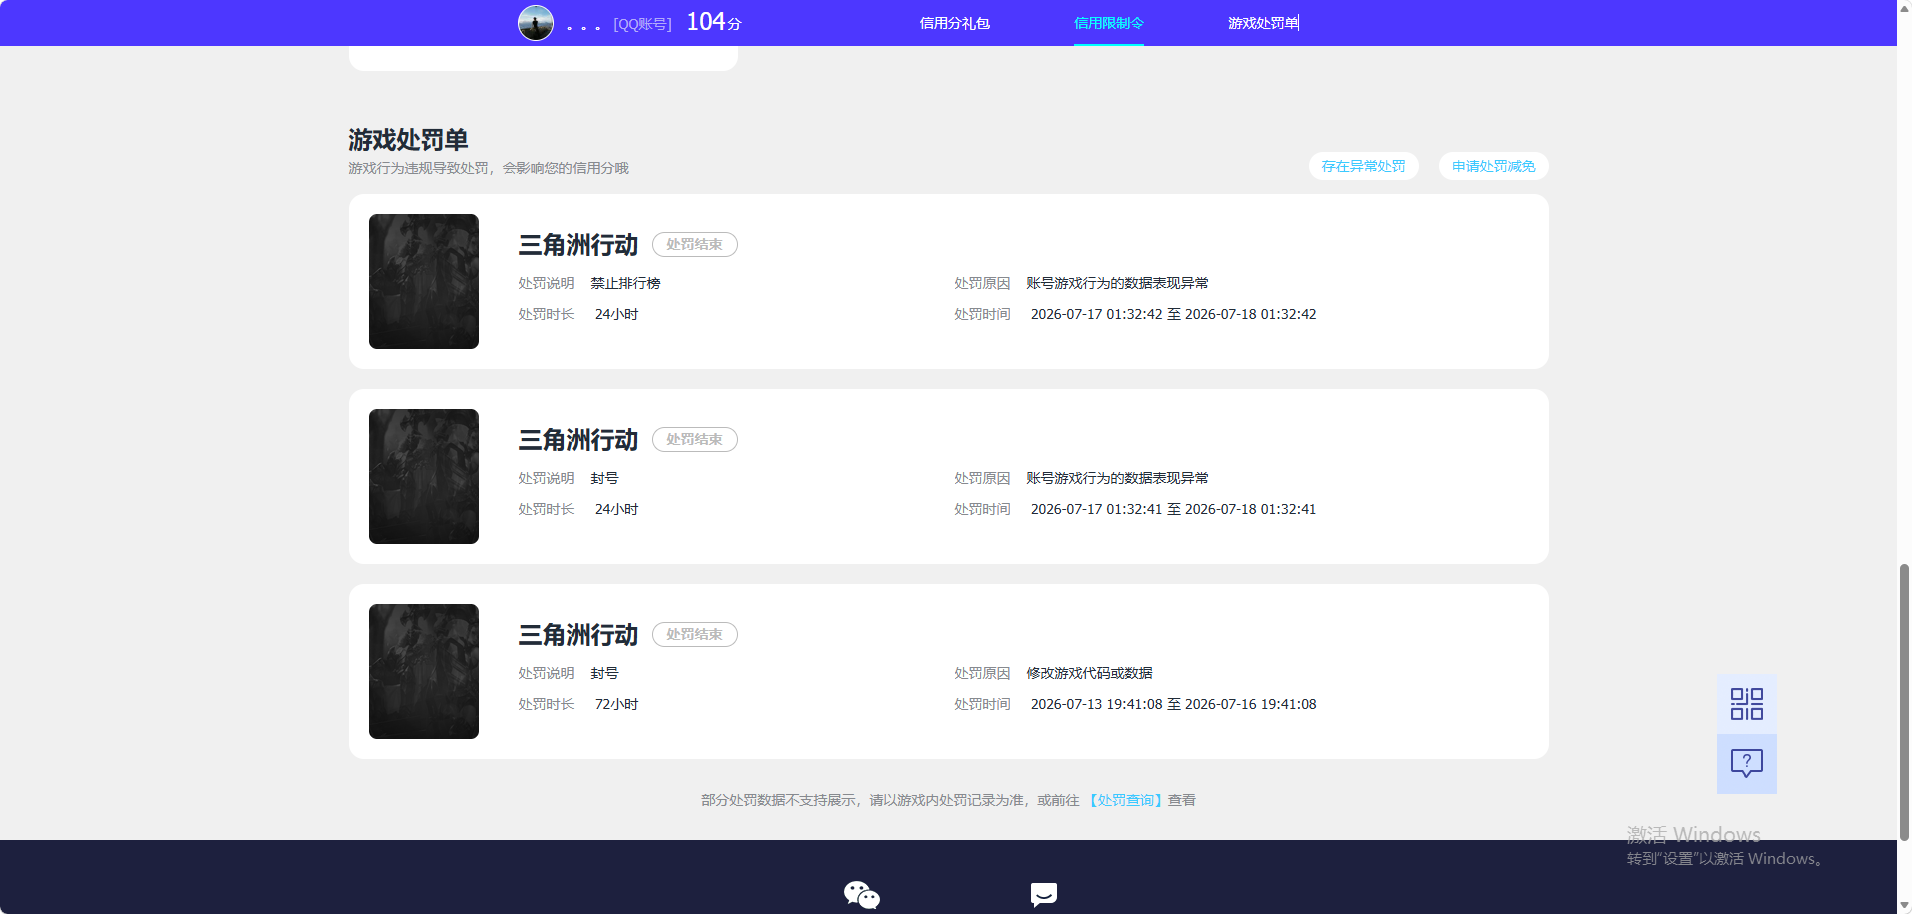Click 处罚结束 badge on 01:32:41 record
This screenshot has height=914, width=1912.
694,439
